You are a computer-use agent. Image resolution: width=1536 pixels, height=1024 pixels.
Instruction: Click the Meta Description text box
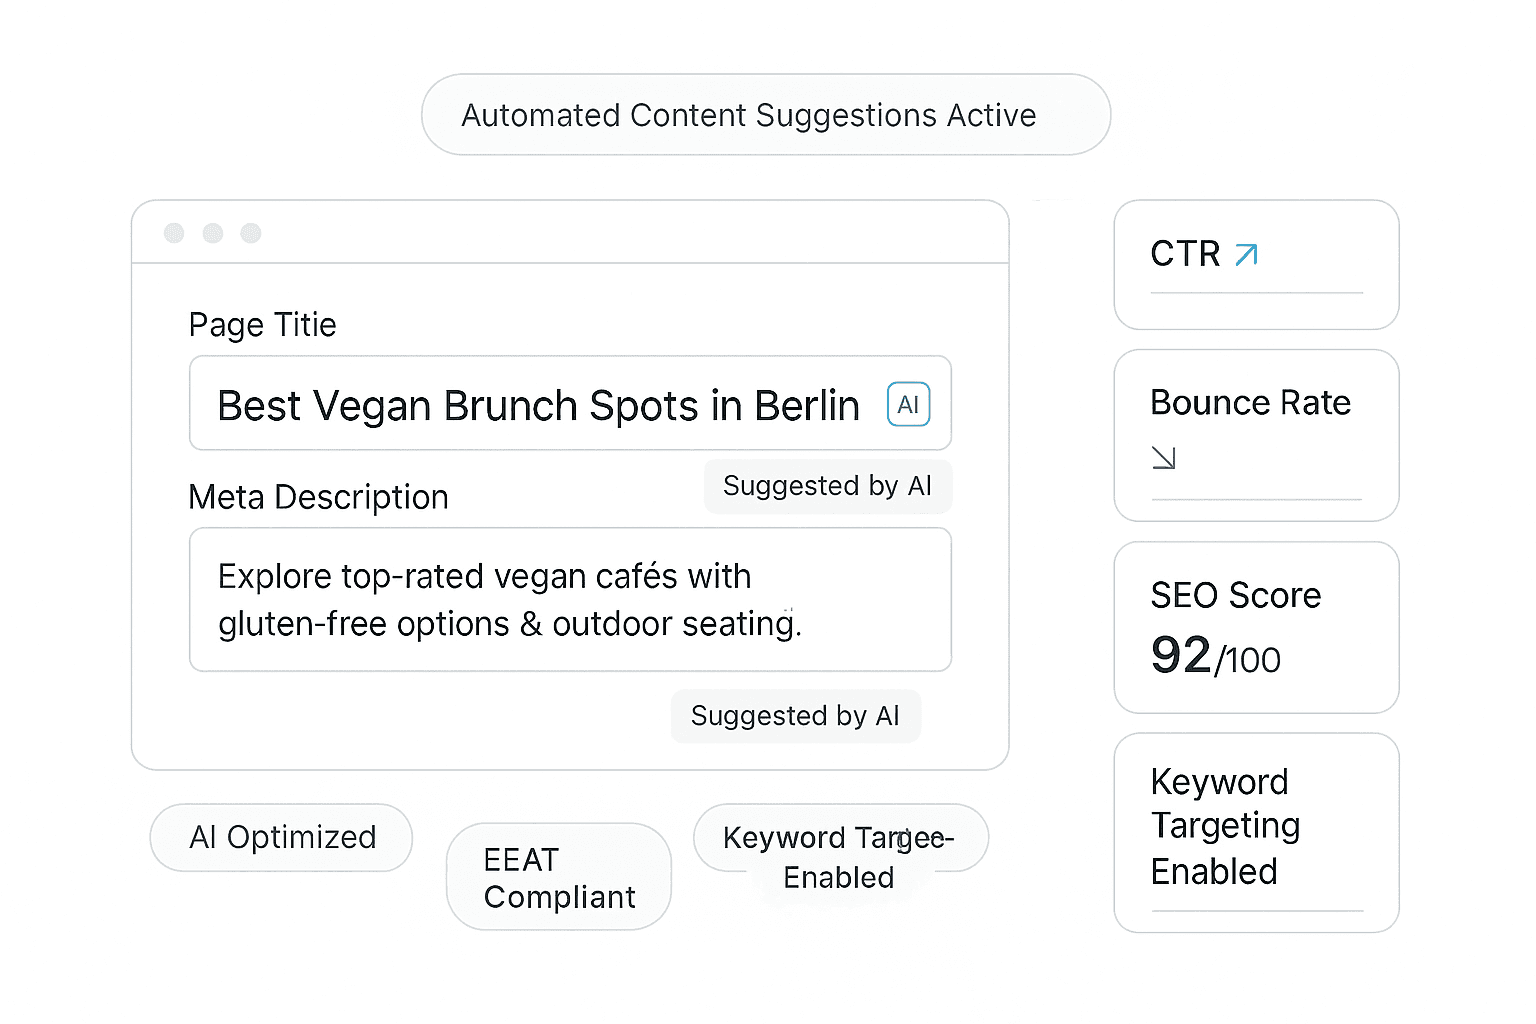[x=570, y=600]
